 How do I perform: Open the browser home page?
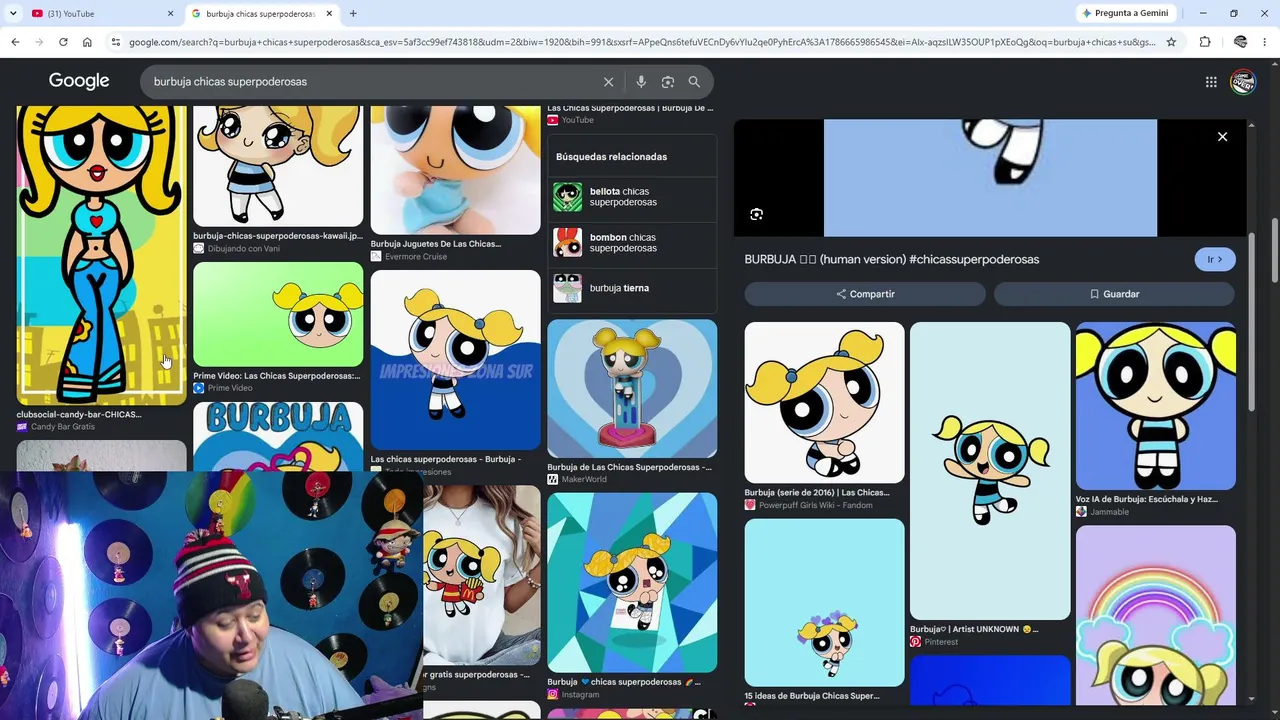pyautogui.click(x=87, y=42)
